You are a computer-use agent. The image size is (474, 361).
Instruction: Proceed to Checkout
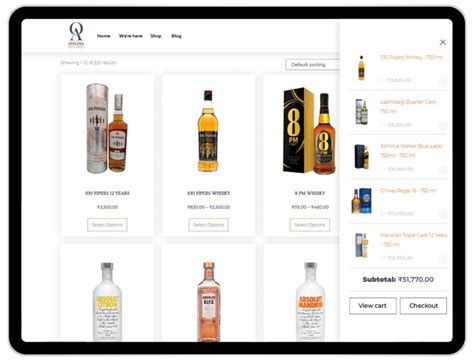(423, 306)
